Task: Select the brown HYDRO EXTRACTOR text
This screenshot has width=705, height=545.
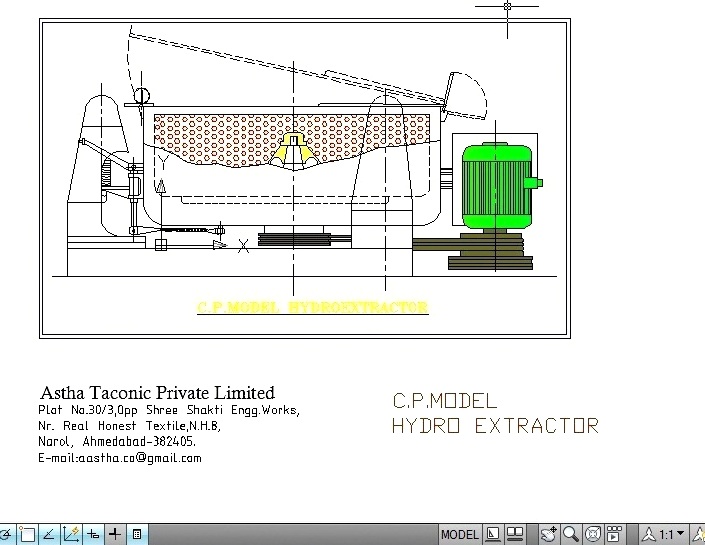Action: click(494, 426)
